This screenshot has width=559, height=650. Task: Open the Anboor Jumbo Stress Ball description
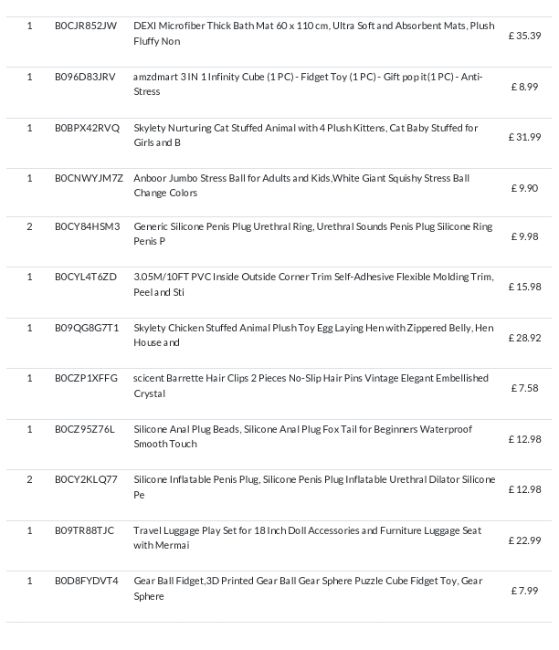click(301, 185)
